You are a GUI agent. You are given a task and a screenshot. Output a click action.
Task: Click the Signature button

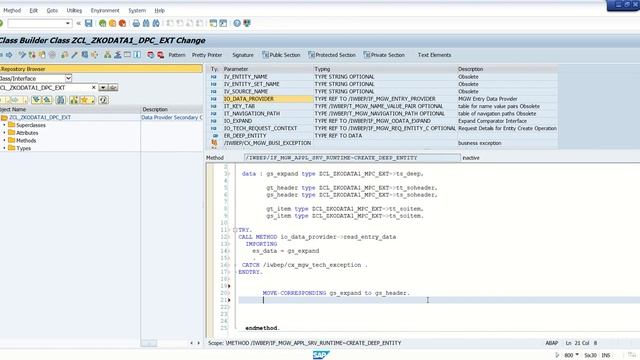point(243,55)
